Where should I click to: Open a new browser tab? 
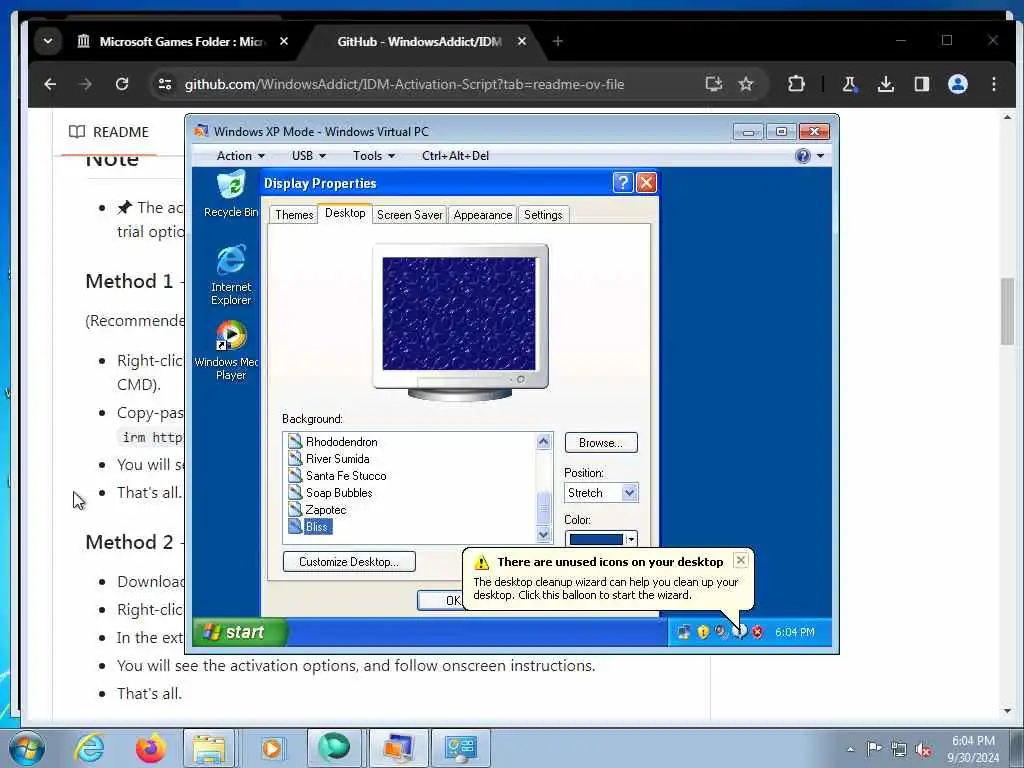point(557,41)
